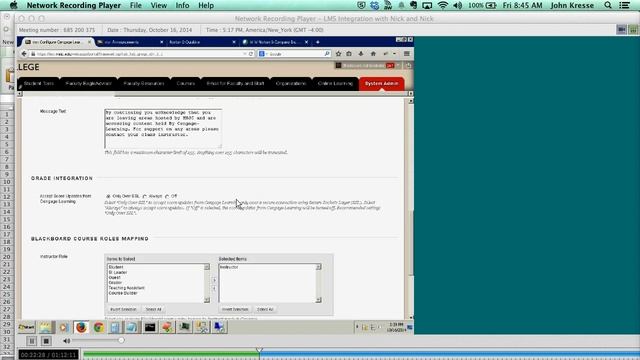Viewport: 640px width, 360px height.
Task: Click the move-right arrow between role lists
Action: (214, 280)
